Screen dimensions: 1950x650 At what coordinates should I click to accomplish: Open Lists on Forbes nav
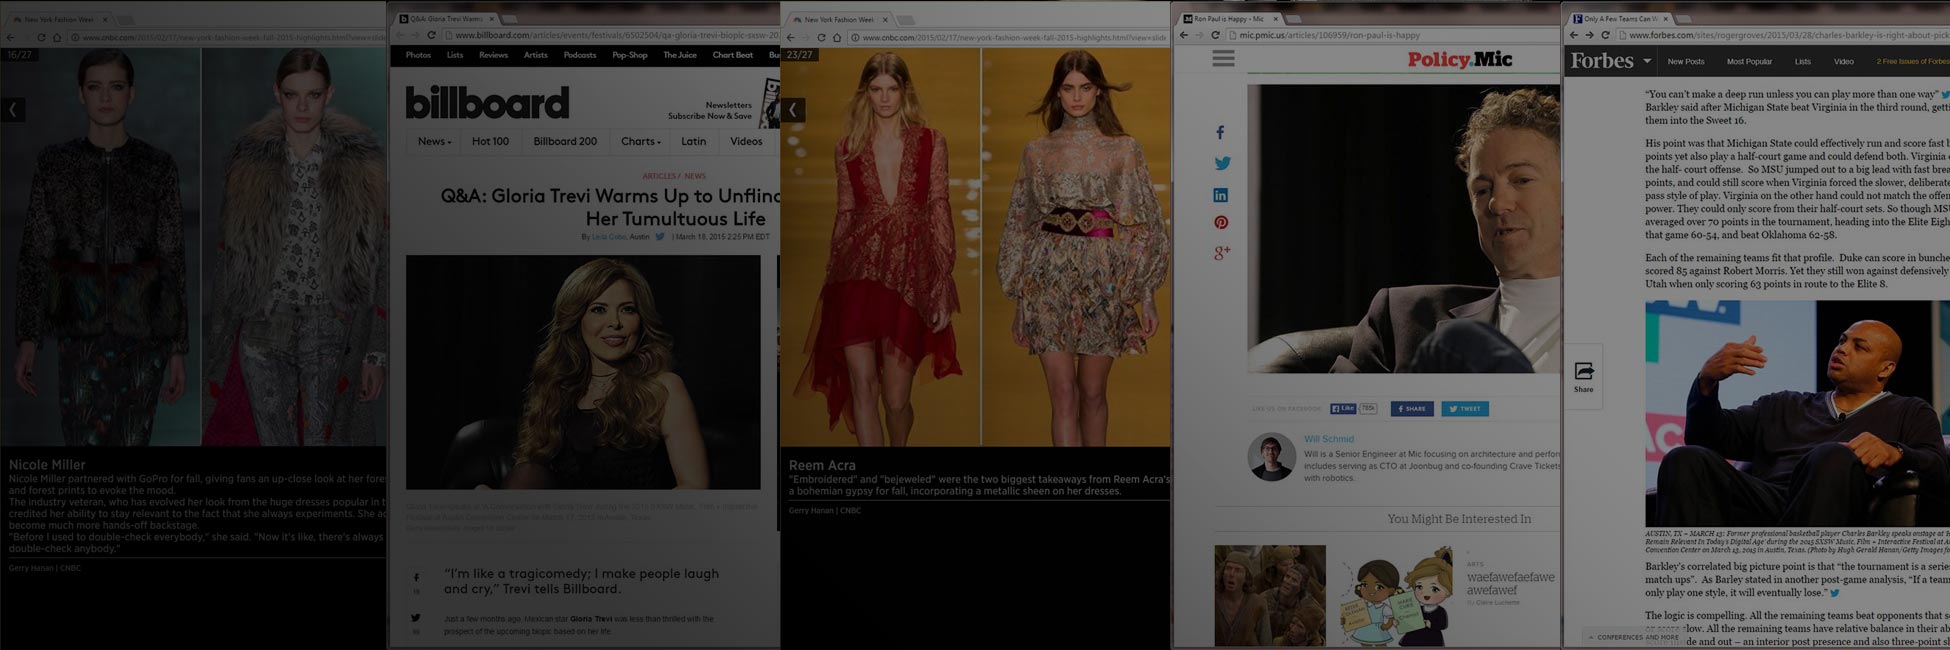[x=1803, y=62]
